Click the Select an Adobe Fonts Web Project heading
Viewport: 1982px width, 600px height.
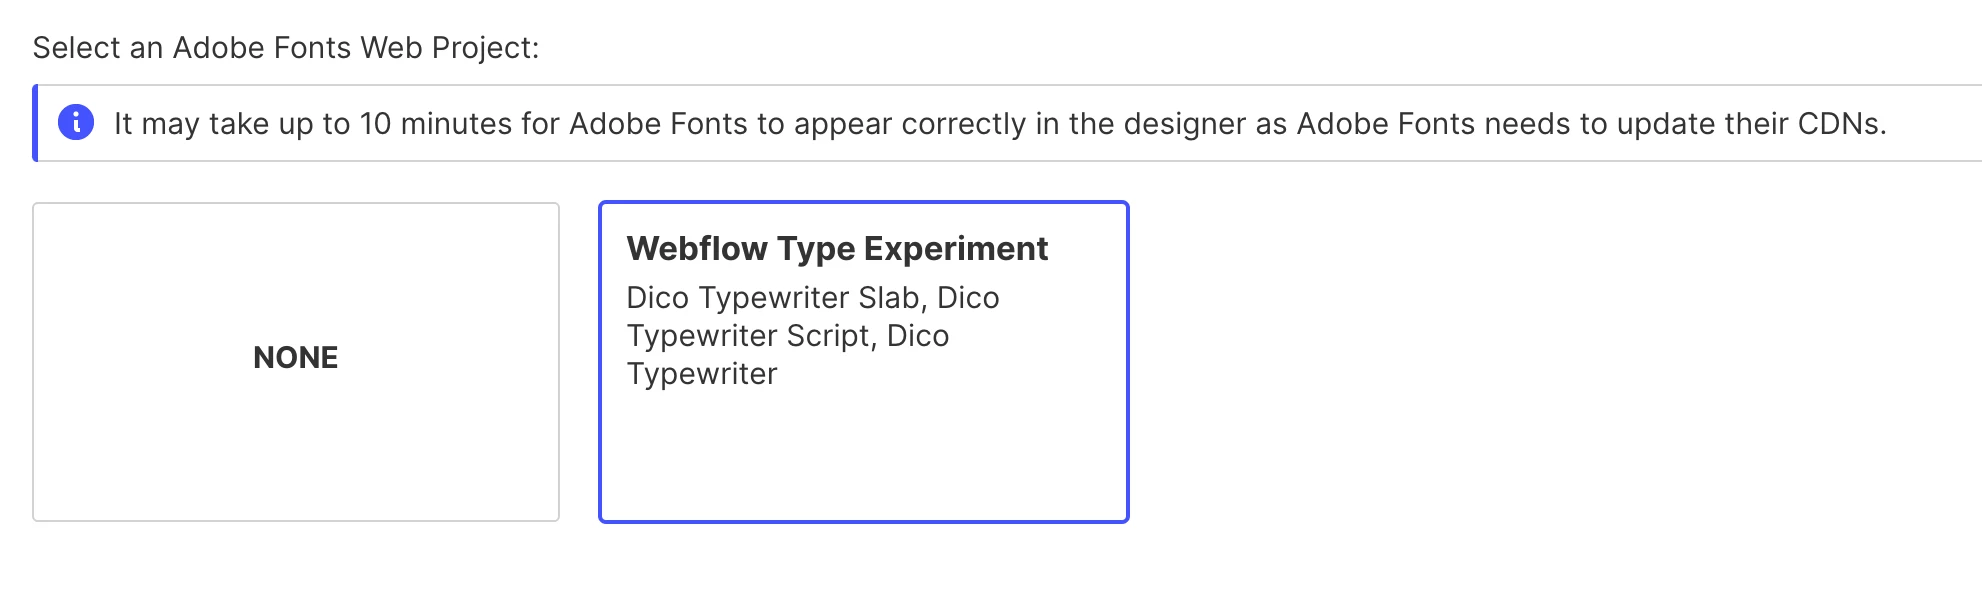(285, 47)
